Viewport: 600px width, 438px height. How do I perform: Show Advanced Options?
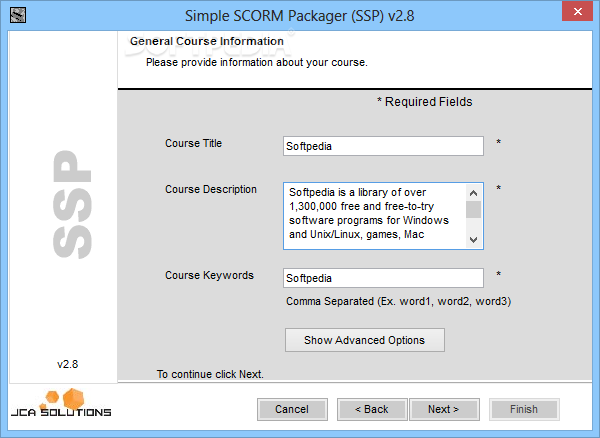(x=365, y=340)
